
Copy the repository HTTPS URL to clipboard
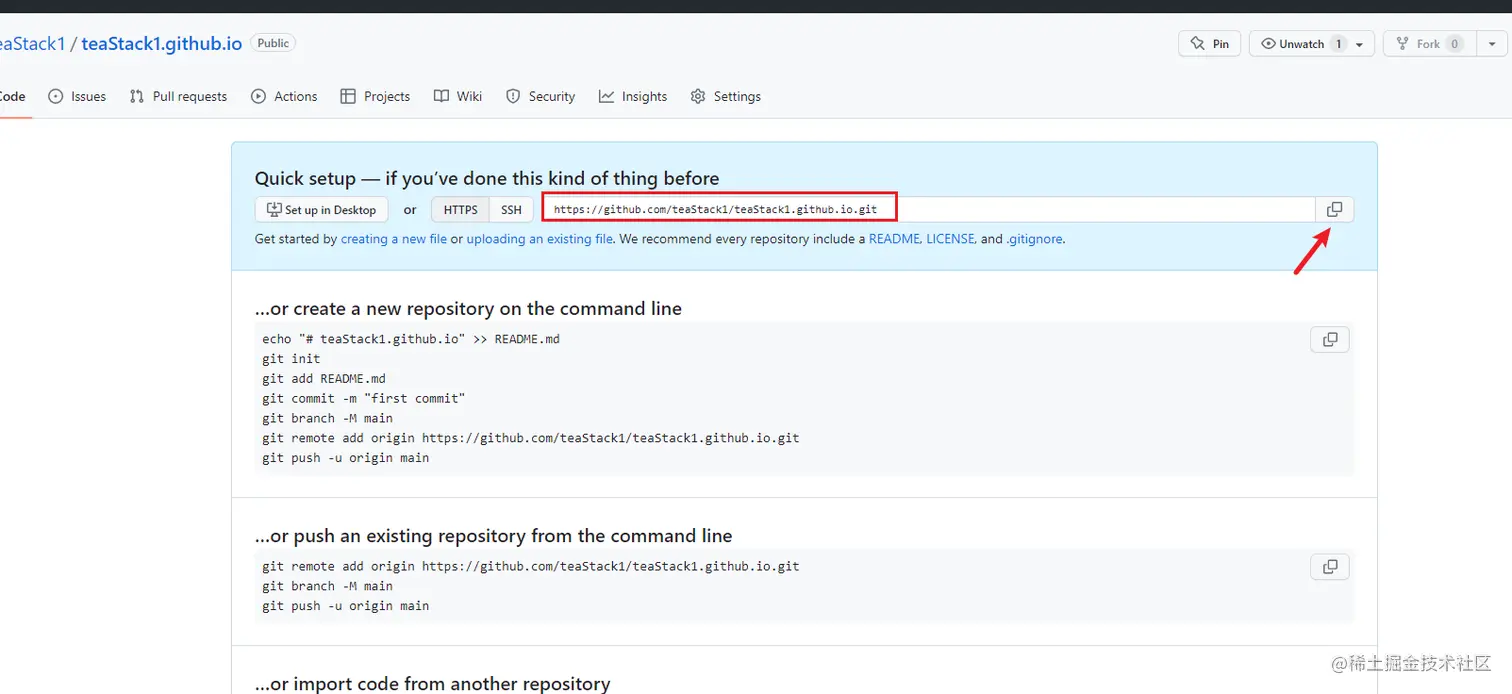[1334, 209]
